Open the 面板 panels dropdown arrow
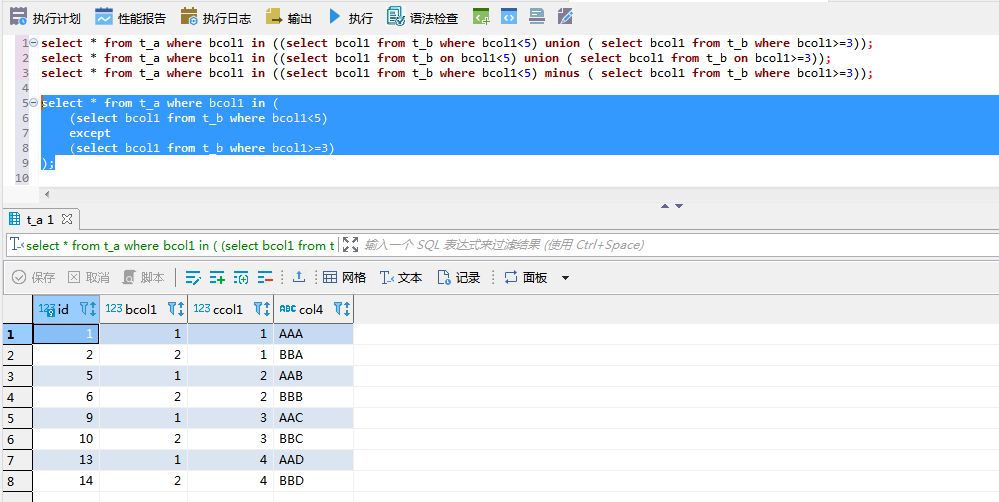Viewport: 999px width, 502px height. coord(565,278)
